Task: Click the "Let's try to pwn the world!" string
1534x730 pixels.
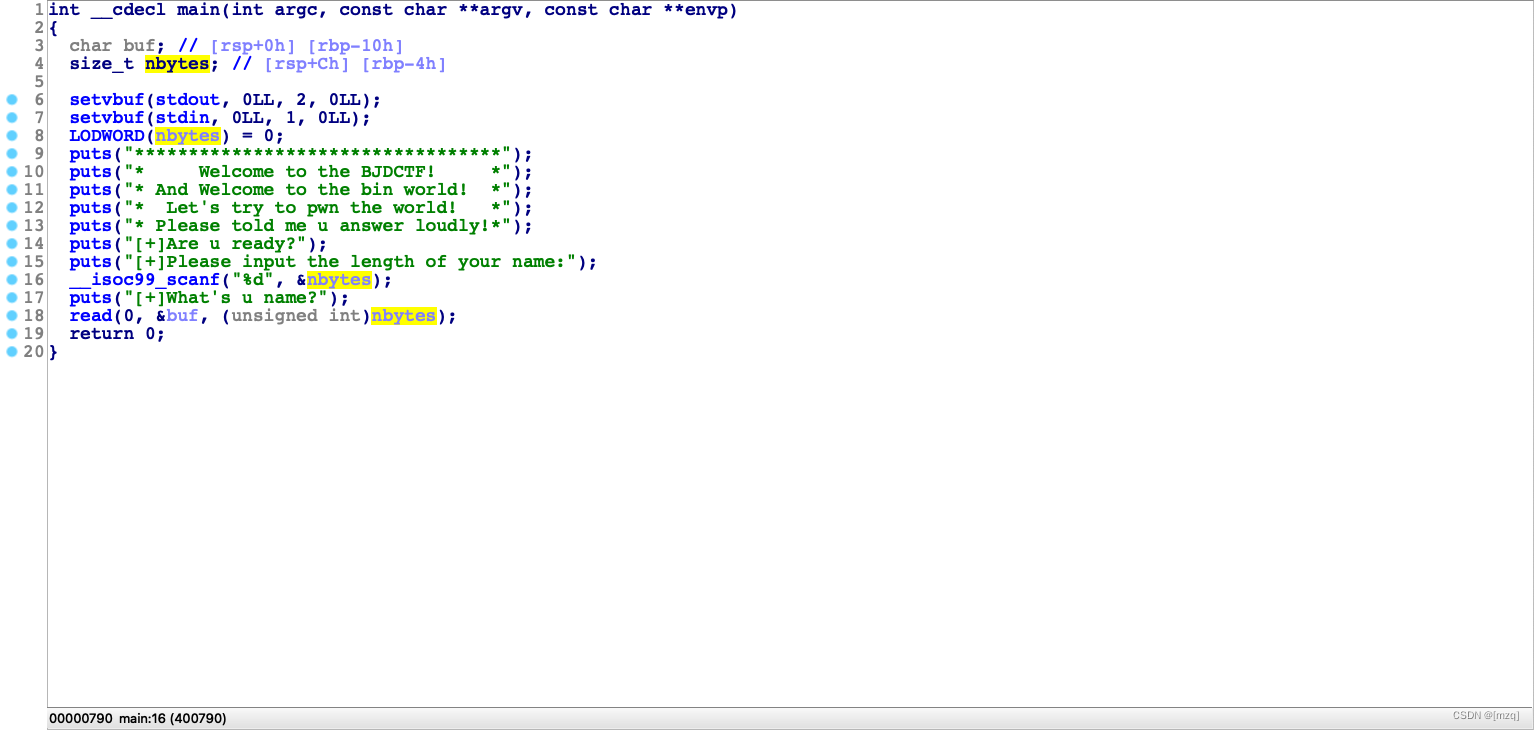Action: tap(317, 208)
